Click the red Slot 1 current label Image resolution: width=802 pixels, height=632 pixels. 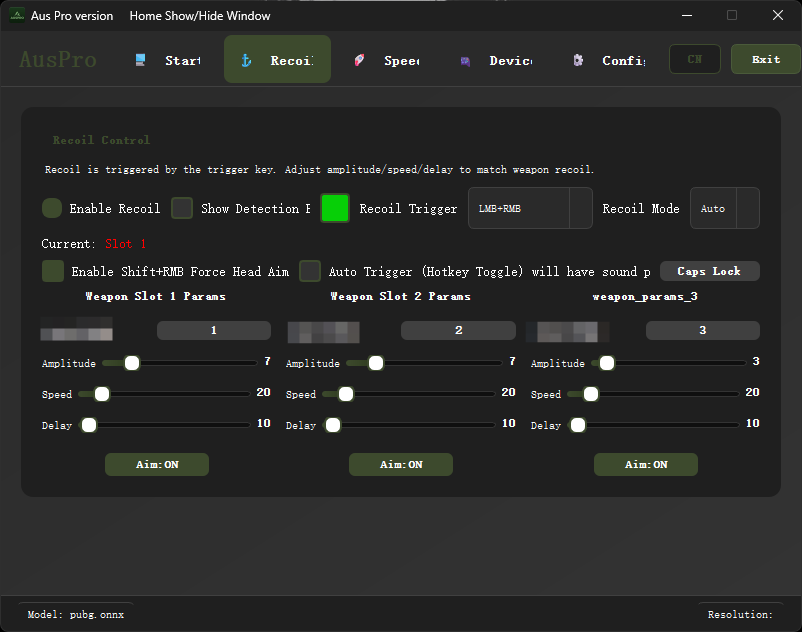click(x=125, y=244)
